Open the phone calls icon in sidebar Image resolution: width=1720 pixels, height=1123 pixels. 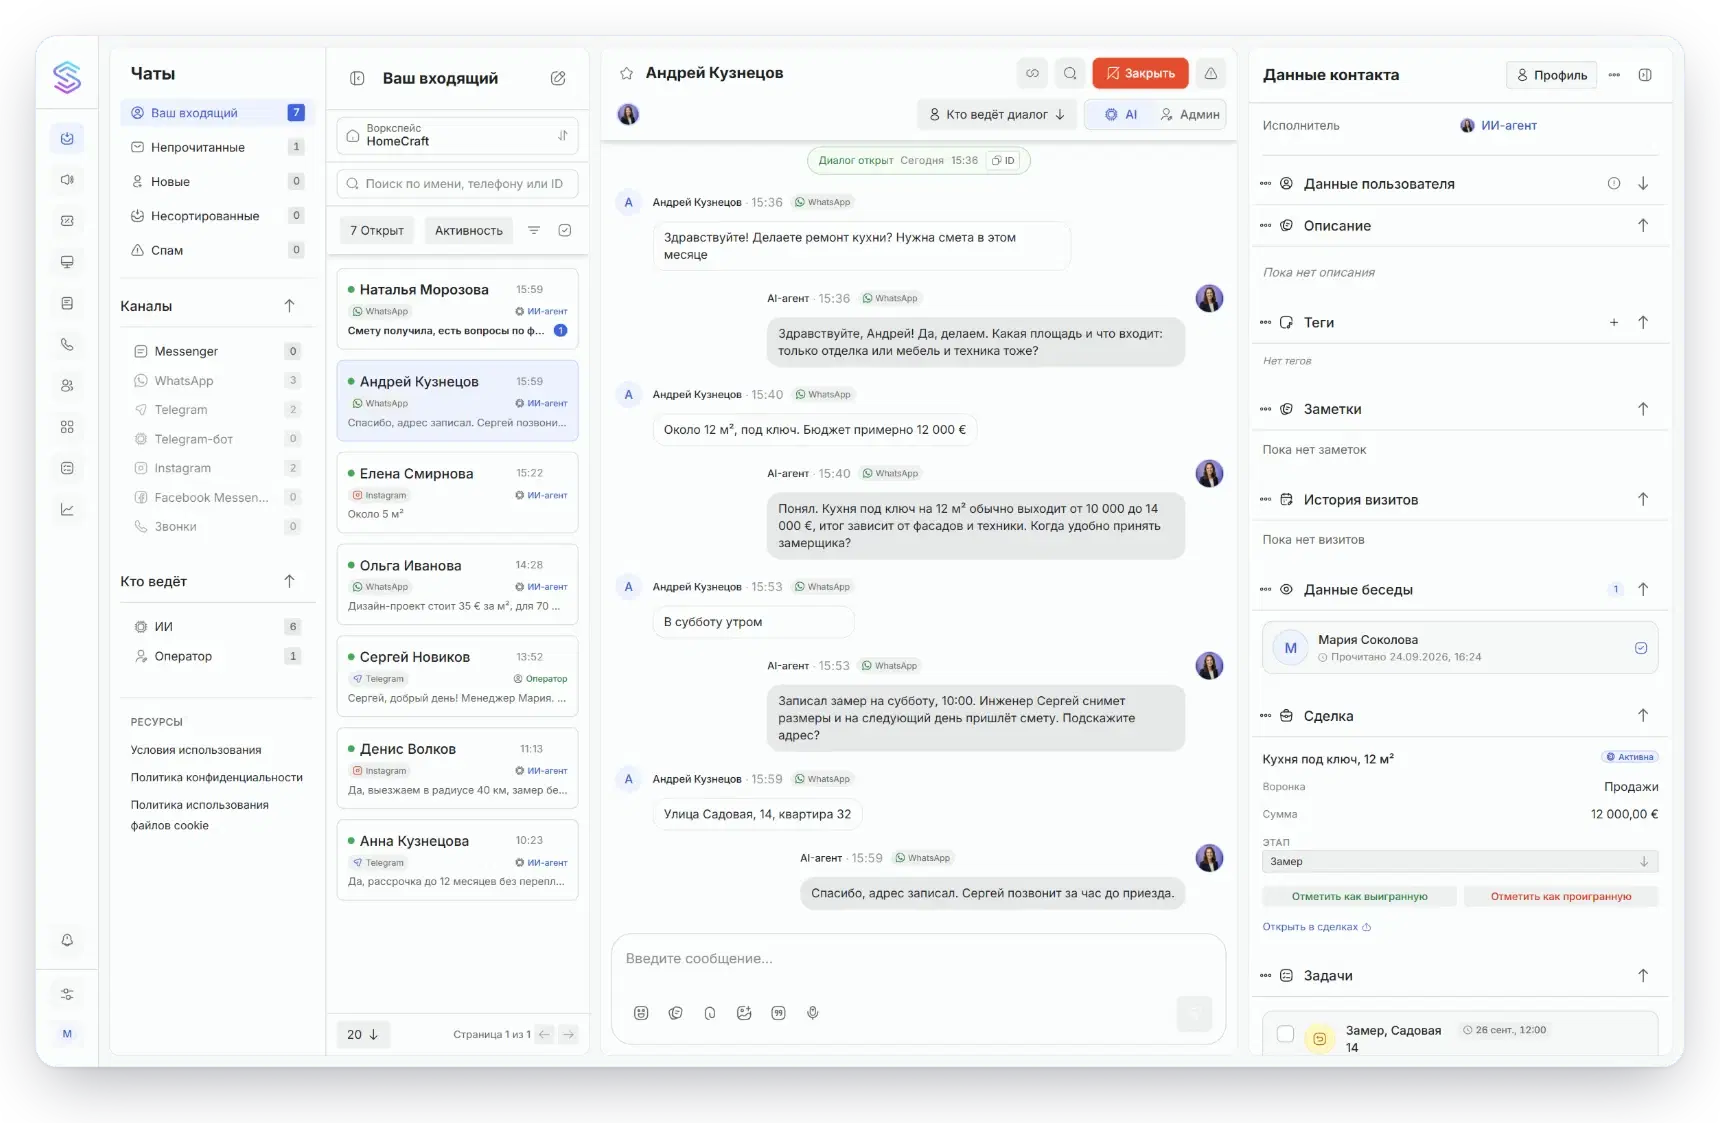click(67, 344)
